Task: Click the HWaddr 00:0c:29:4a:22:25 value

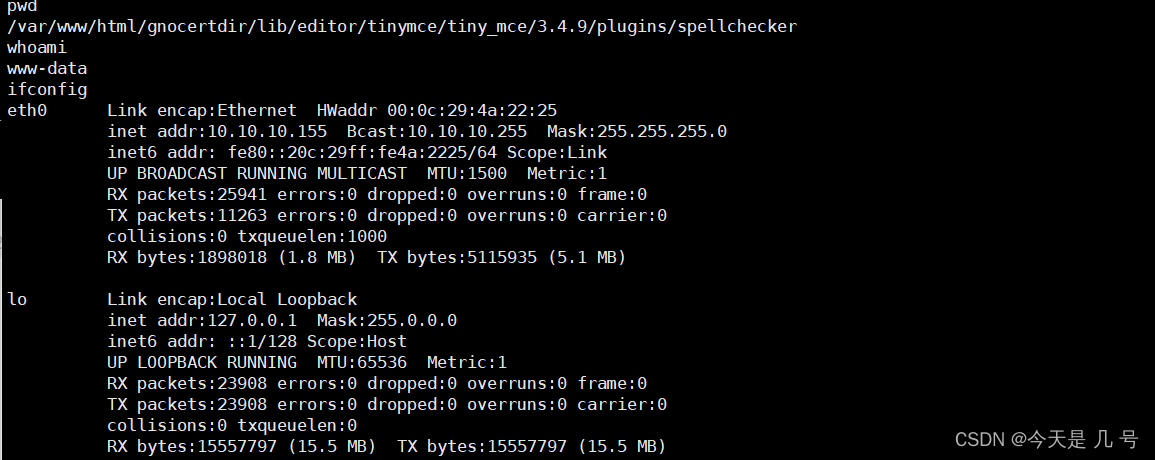Action: pyautogui.click(x=437, y=111)
